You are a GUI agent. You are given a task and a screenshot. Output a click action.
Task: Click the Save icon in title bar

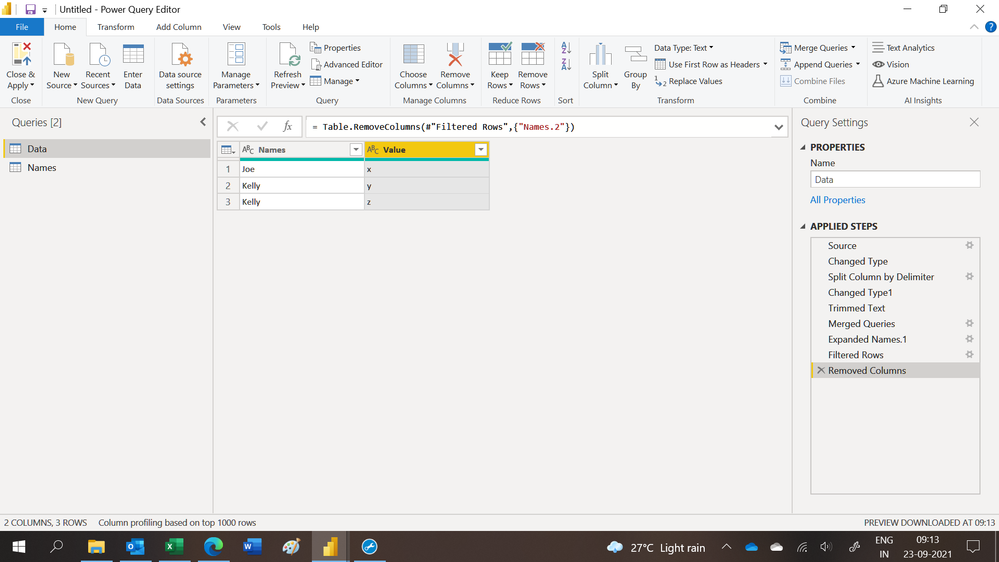pos(30,10)
